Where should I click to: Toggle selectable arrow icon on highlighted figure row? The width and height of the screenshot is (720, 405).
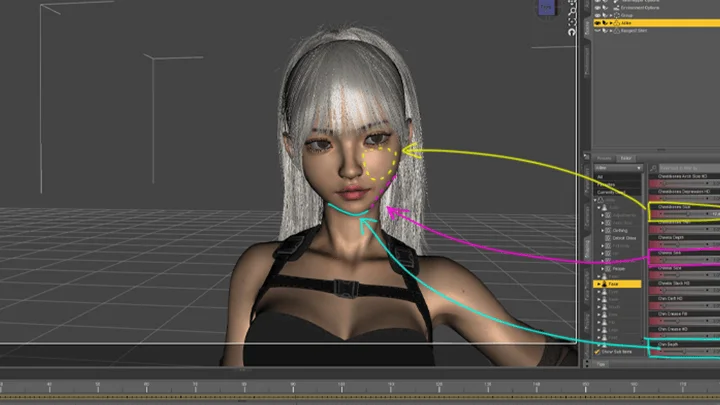click(x=605, y=23)
